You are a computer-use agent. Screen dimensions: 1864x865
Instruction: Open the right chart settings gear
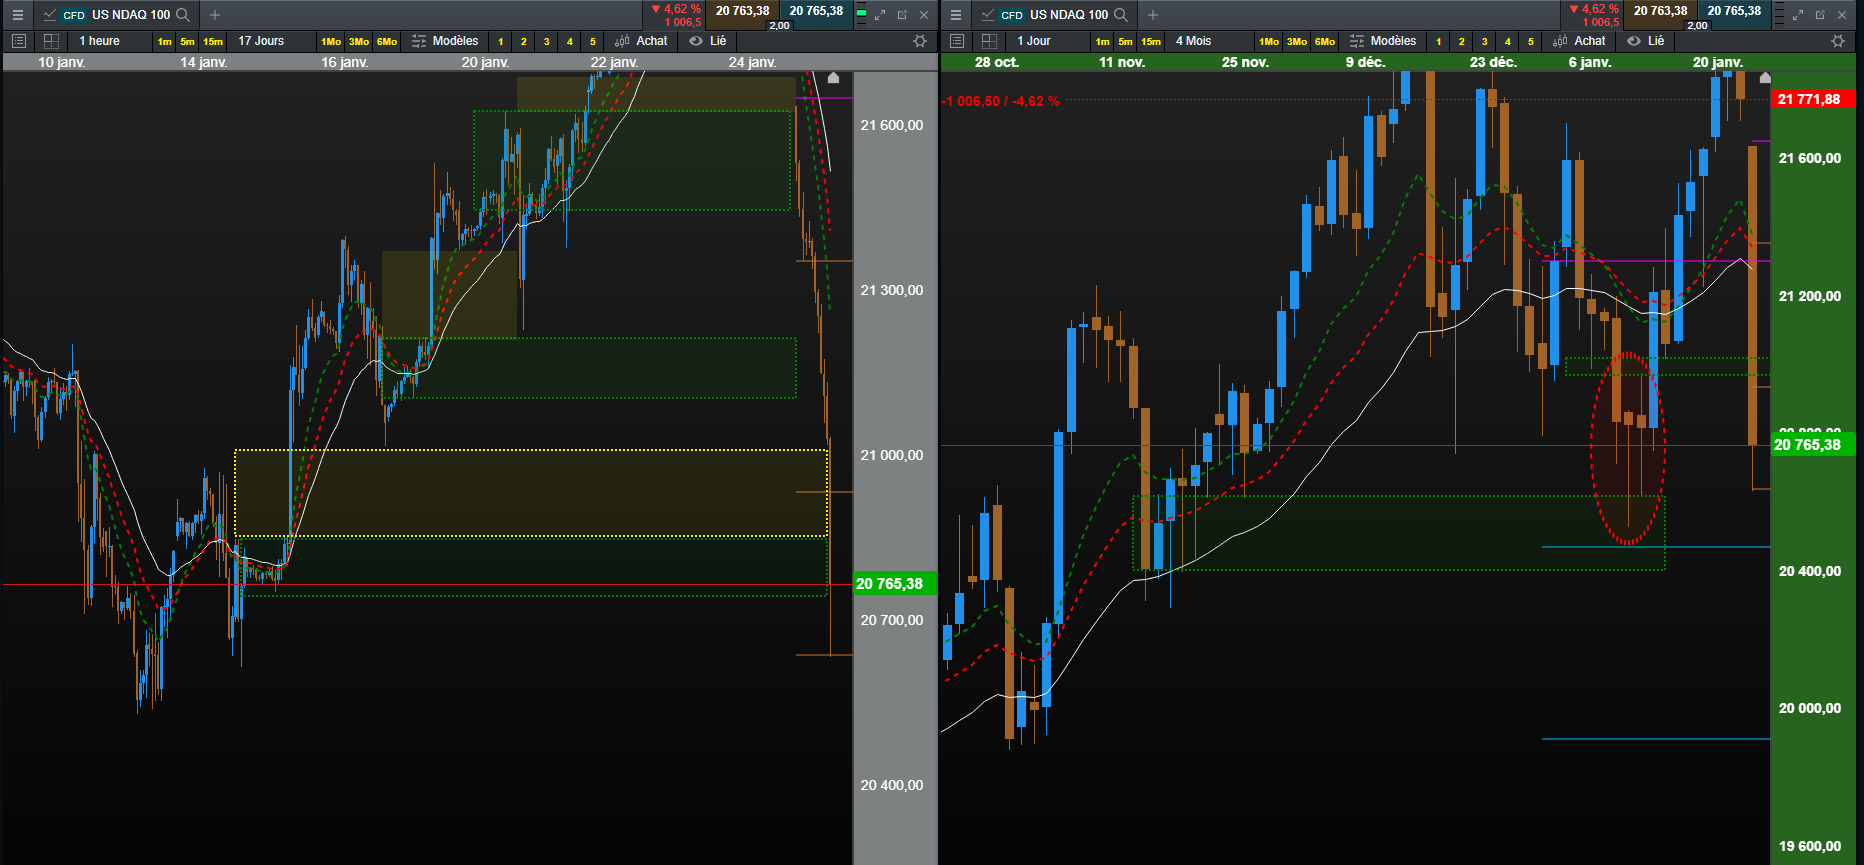1838,41
